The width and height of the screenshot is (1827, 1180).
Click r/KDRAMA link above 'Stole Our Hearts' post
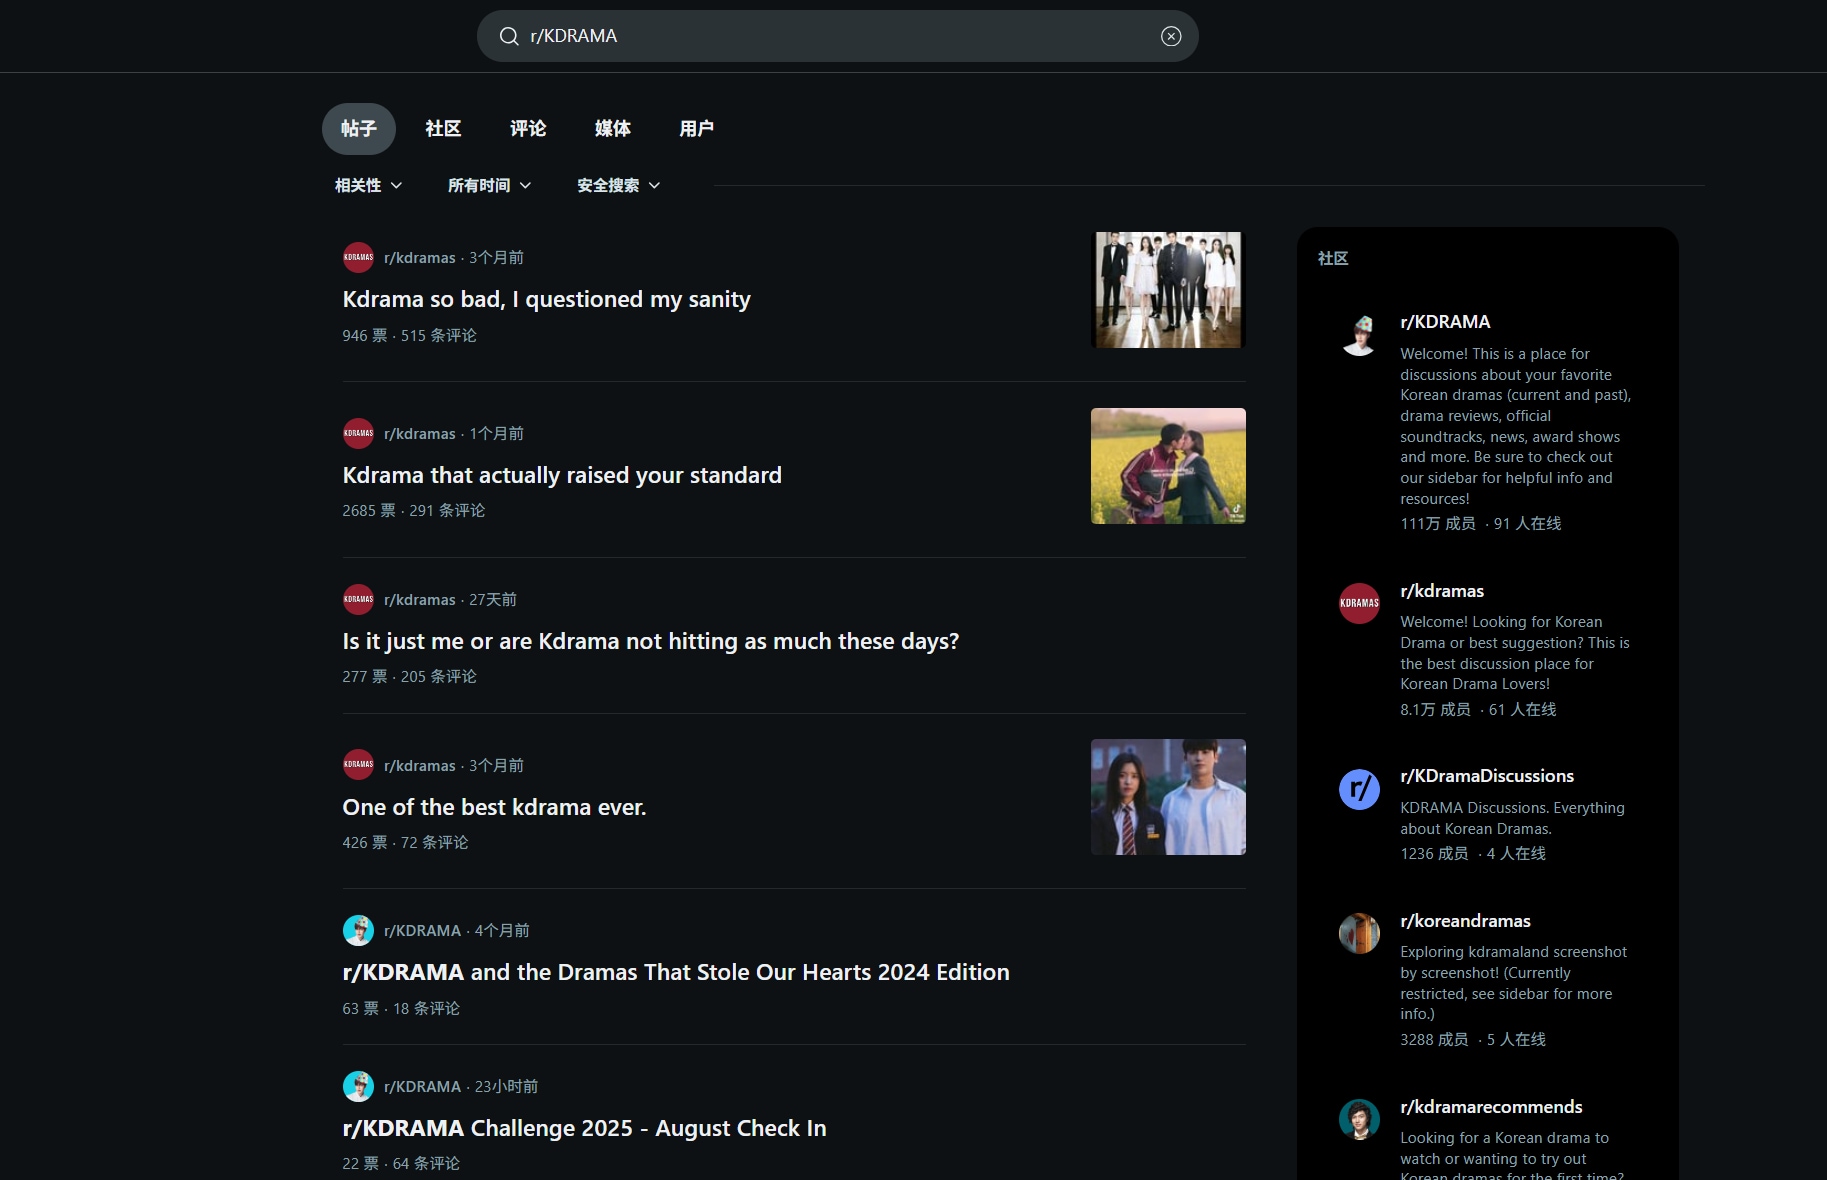pos(422,931)
